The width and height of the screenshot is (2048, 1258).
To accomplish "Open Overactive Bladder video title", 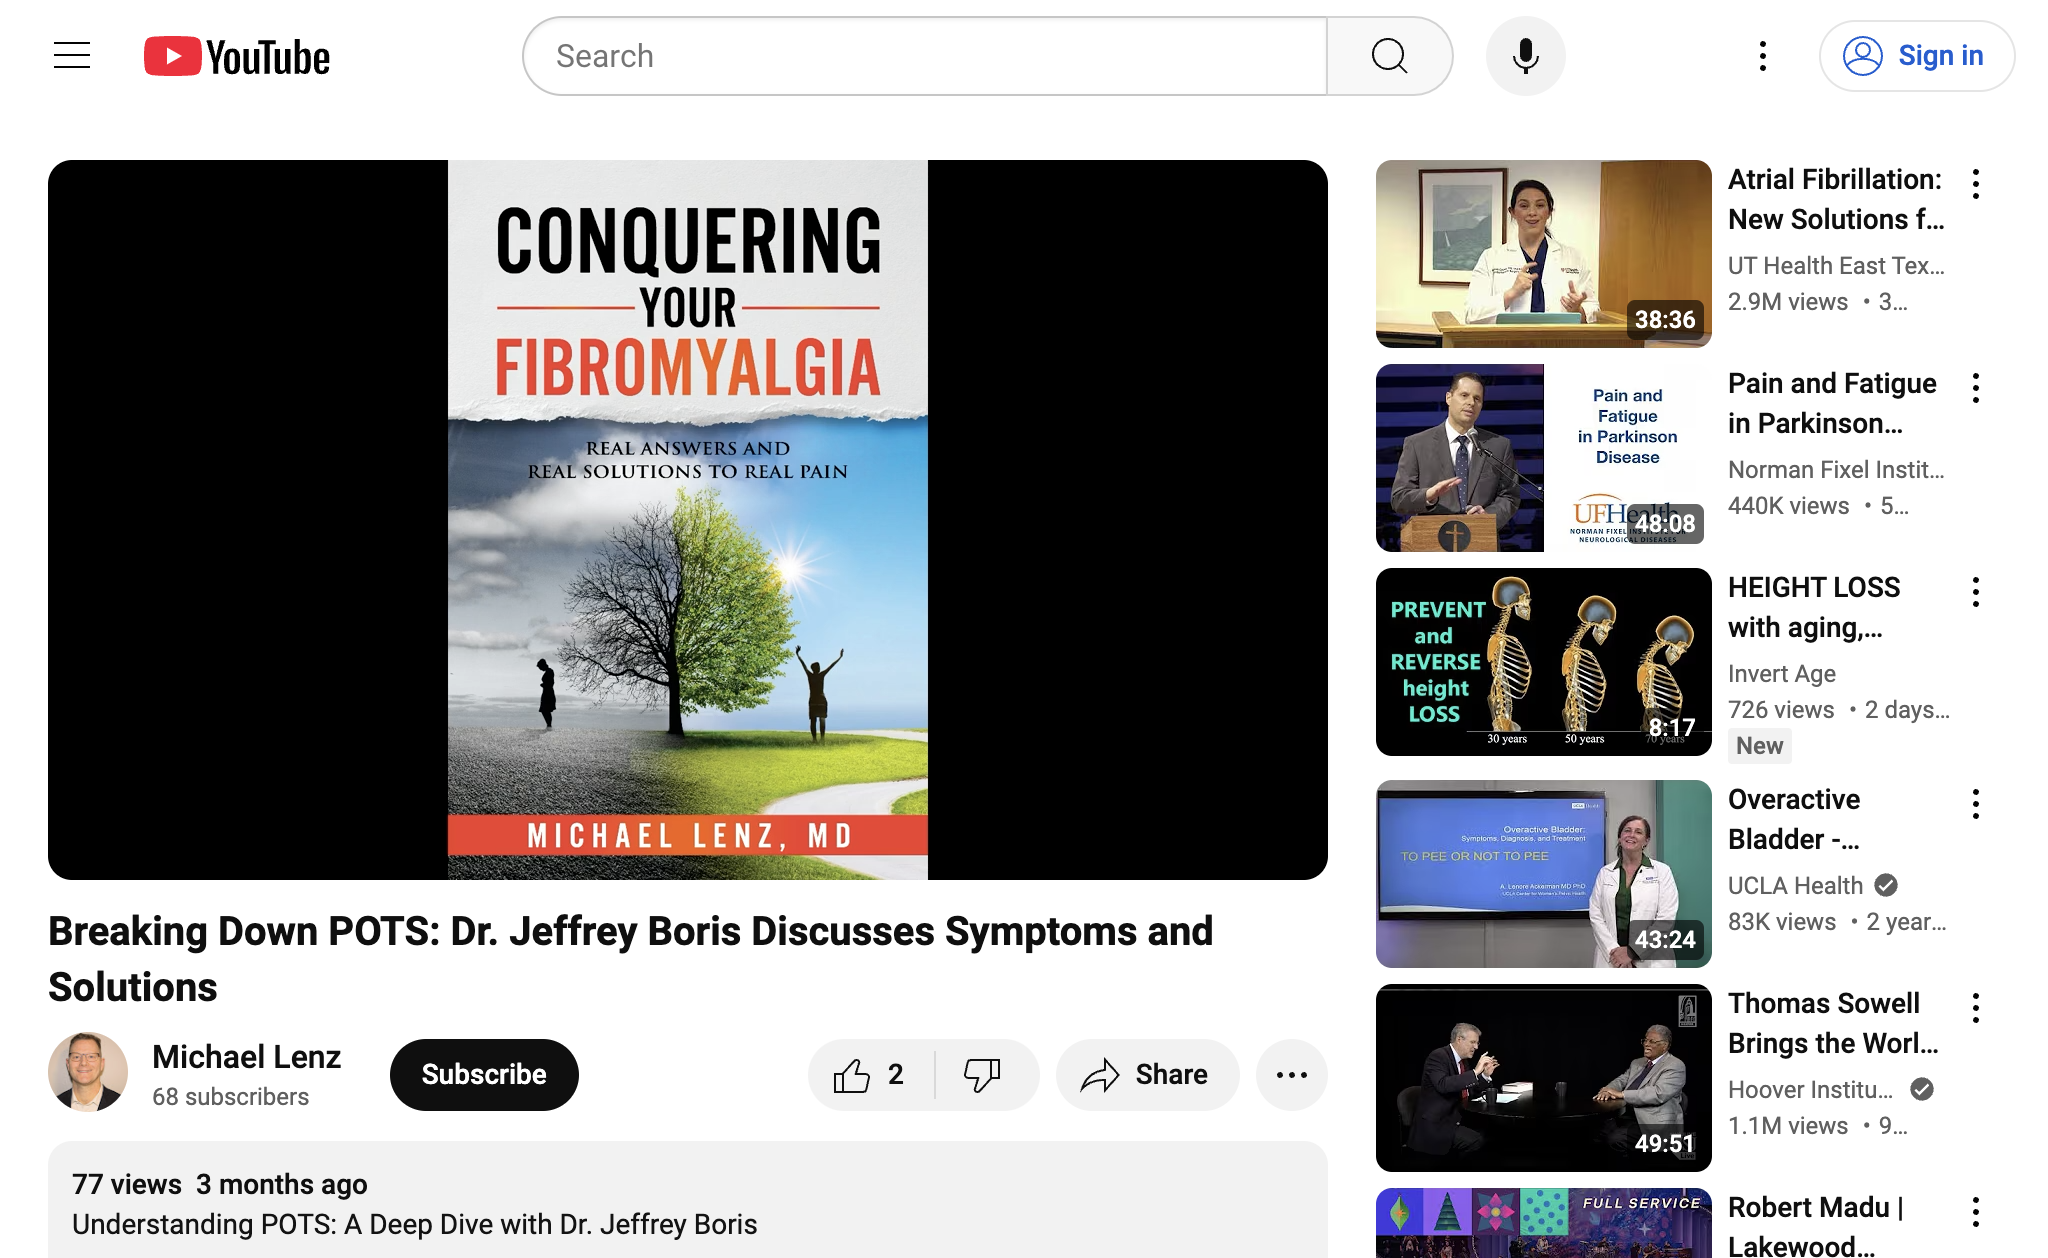I will pos(1794,819).
